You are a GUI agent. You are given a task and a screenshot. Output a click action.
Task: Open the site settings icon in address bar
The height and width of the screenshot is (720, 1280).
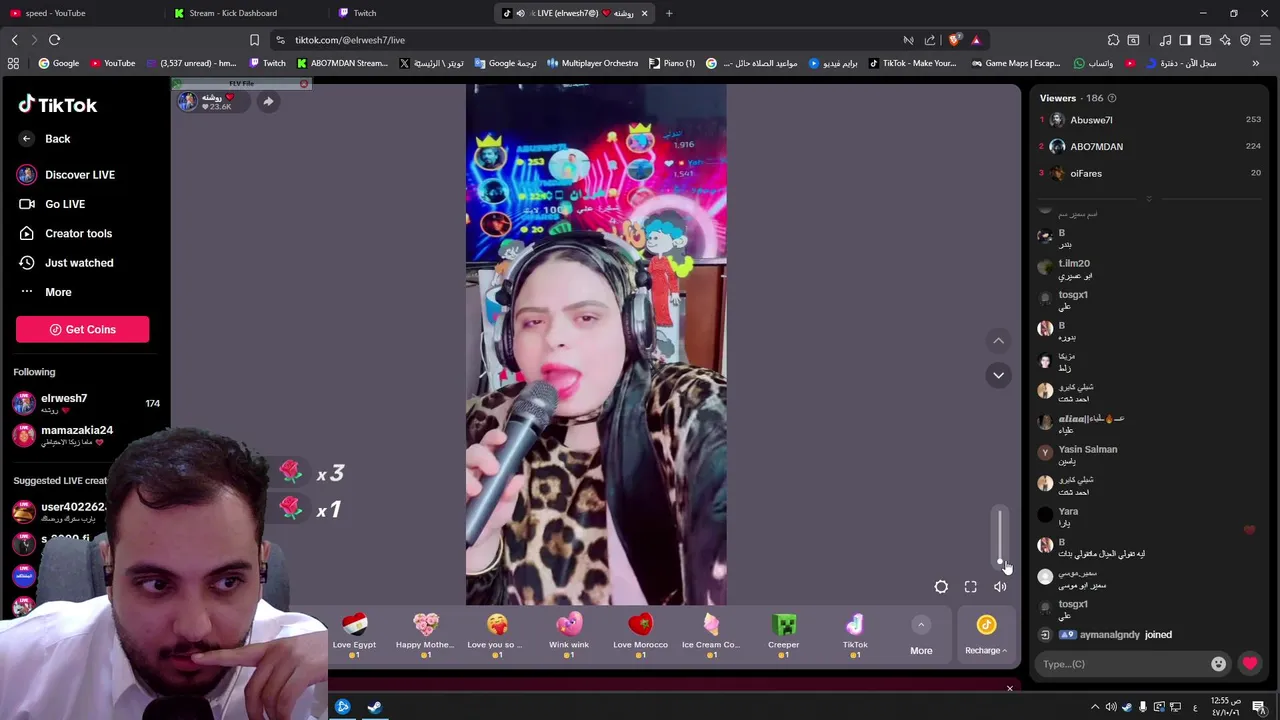pyautogui.click(x=280, y=40)
